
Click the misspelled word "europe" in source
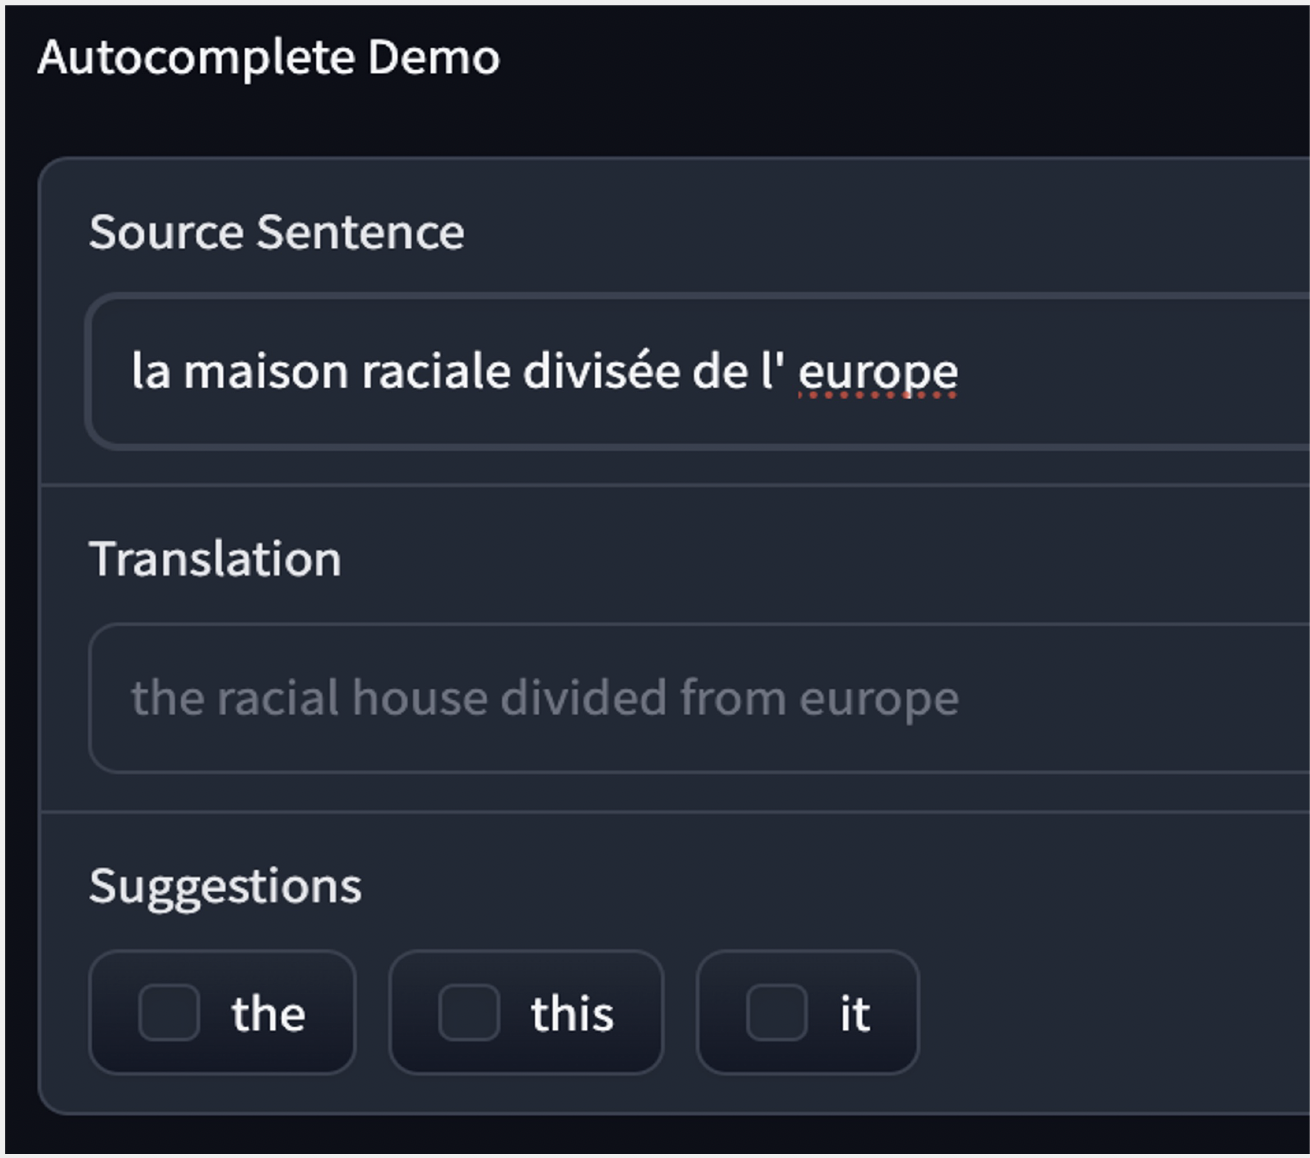point(878,372)
